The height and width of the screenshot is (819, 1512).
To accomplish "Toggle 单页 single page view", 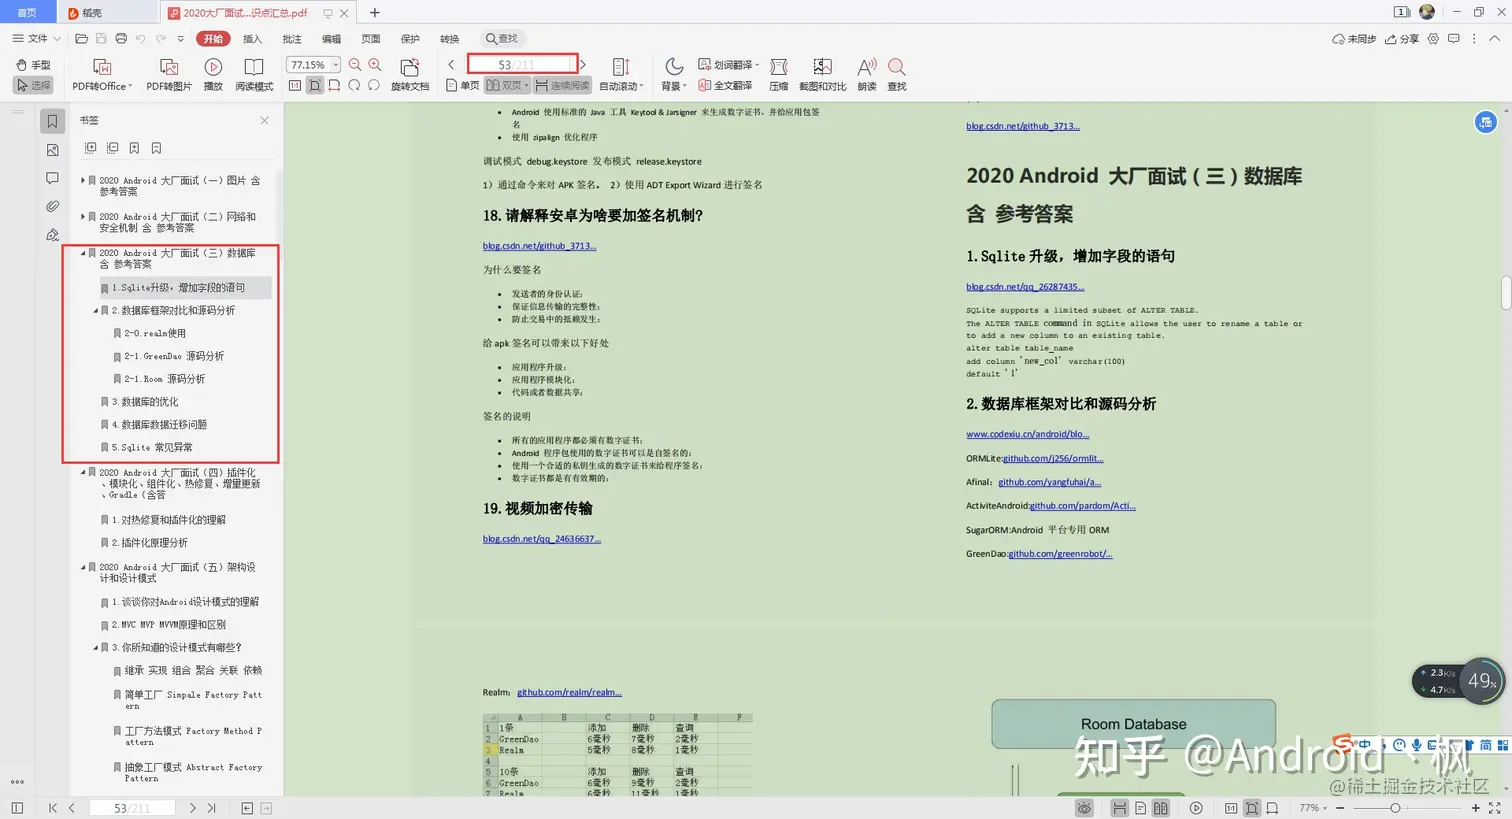I will tap(463, 85).
